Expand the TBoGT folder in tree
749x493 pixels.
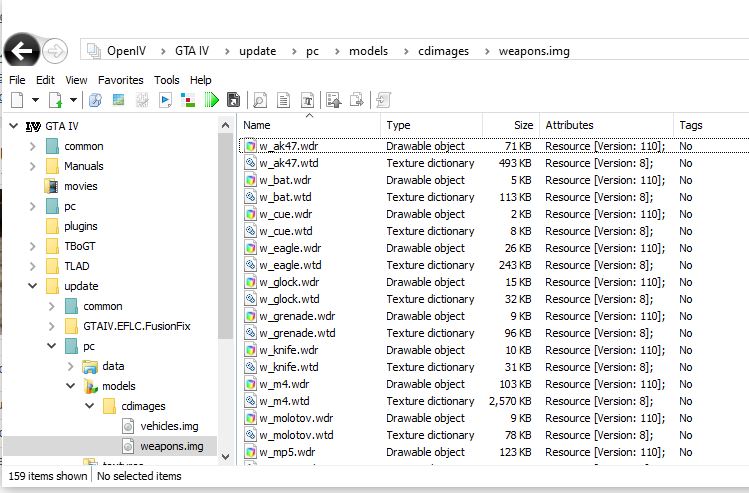pos(32,246)
